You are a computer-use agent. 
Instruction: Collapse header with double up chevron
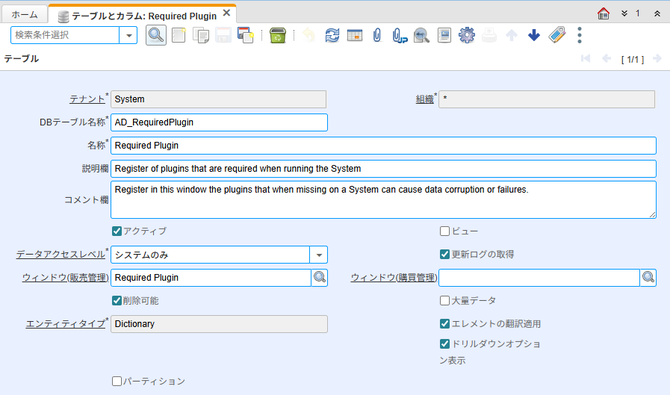click(x=657, y=14)
